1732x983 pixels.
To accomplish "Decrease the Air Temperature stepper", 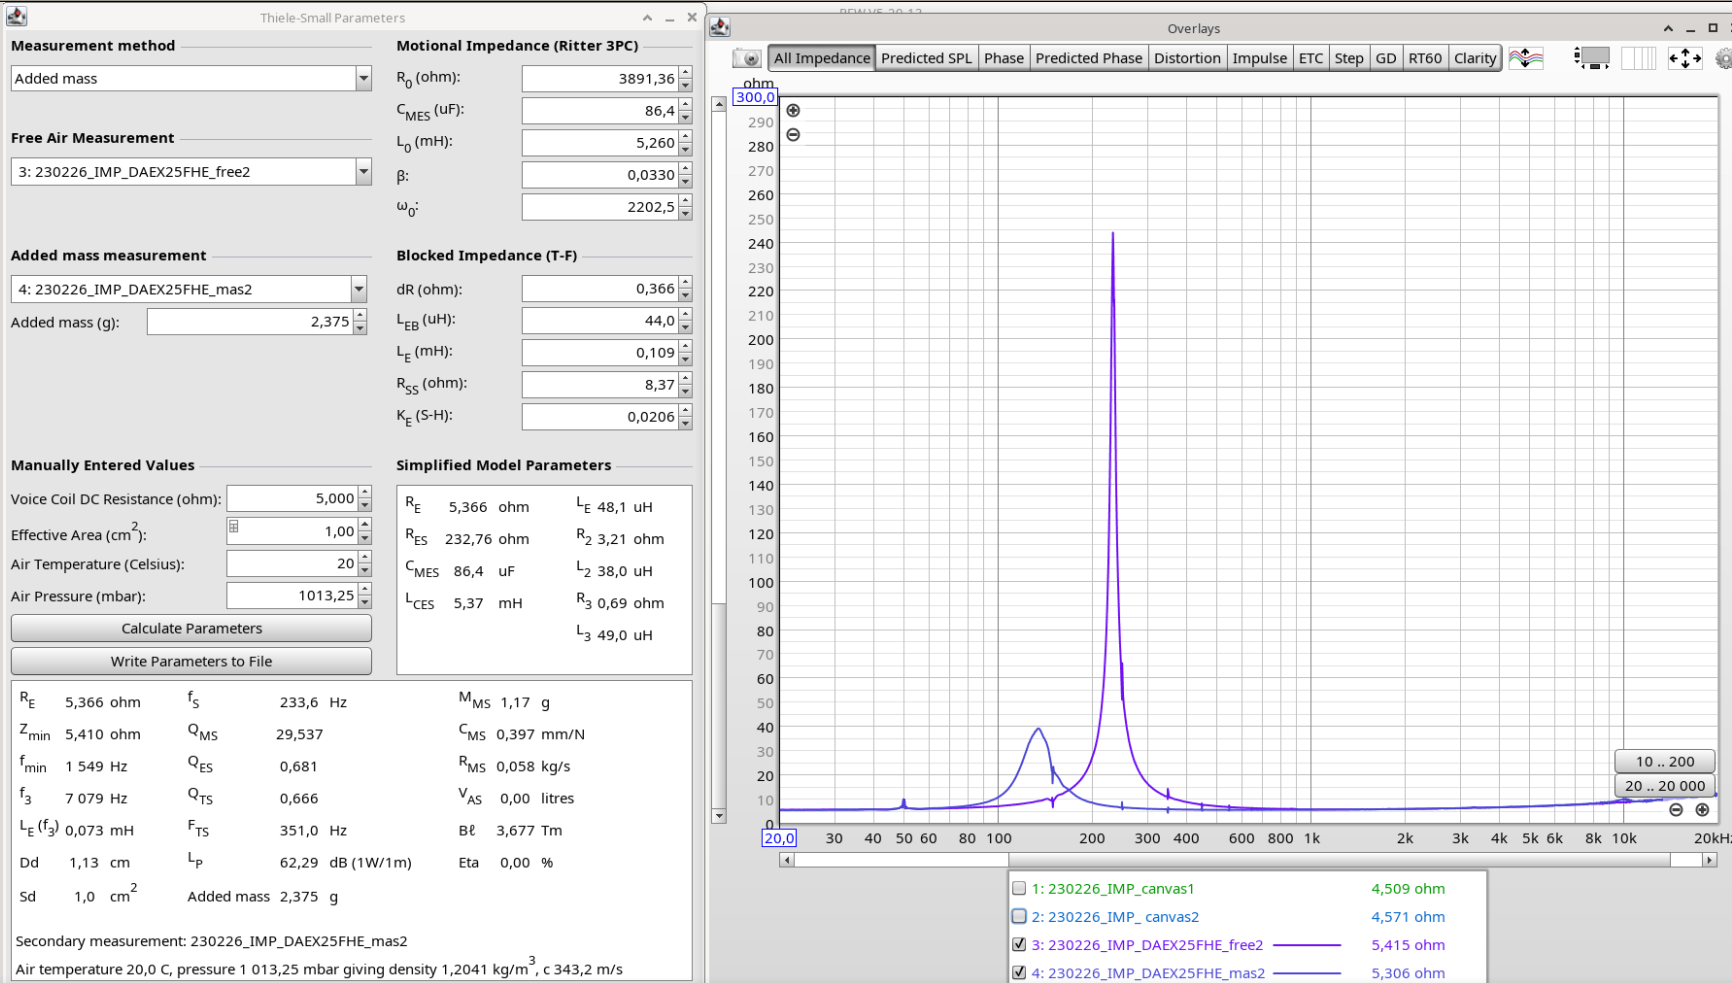I will pos(365,570).
